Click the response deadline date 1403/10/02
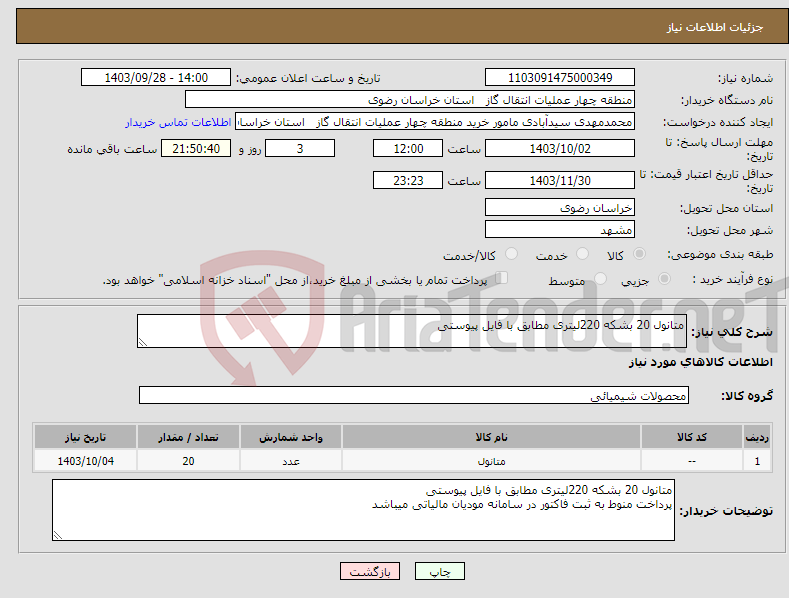 coord(560,148)
